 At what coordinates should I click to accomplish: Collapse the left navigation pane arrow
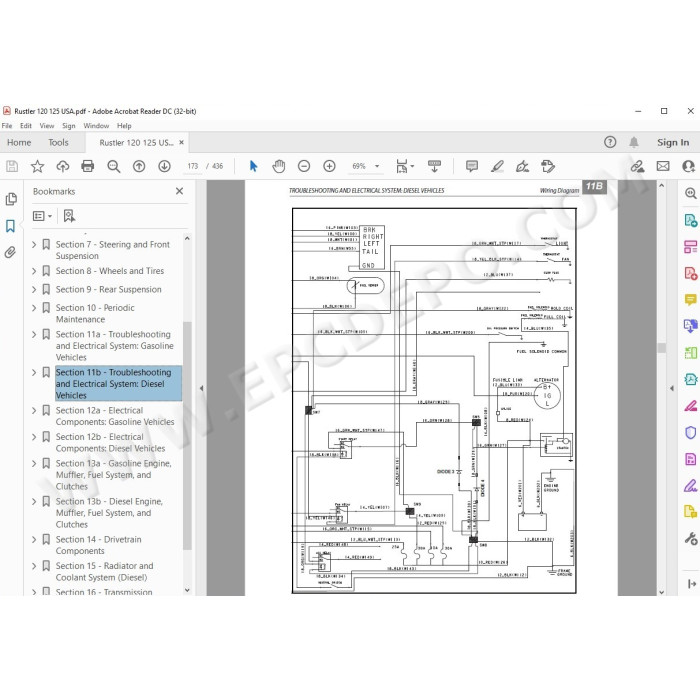coord(201,388)
